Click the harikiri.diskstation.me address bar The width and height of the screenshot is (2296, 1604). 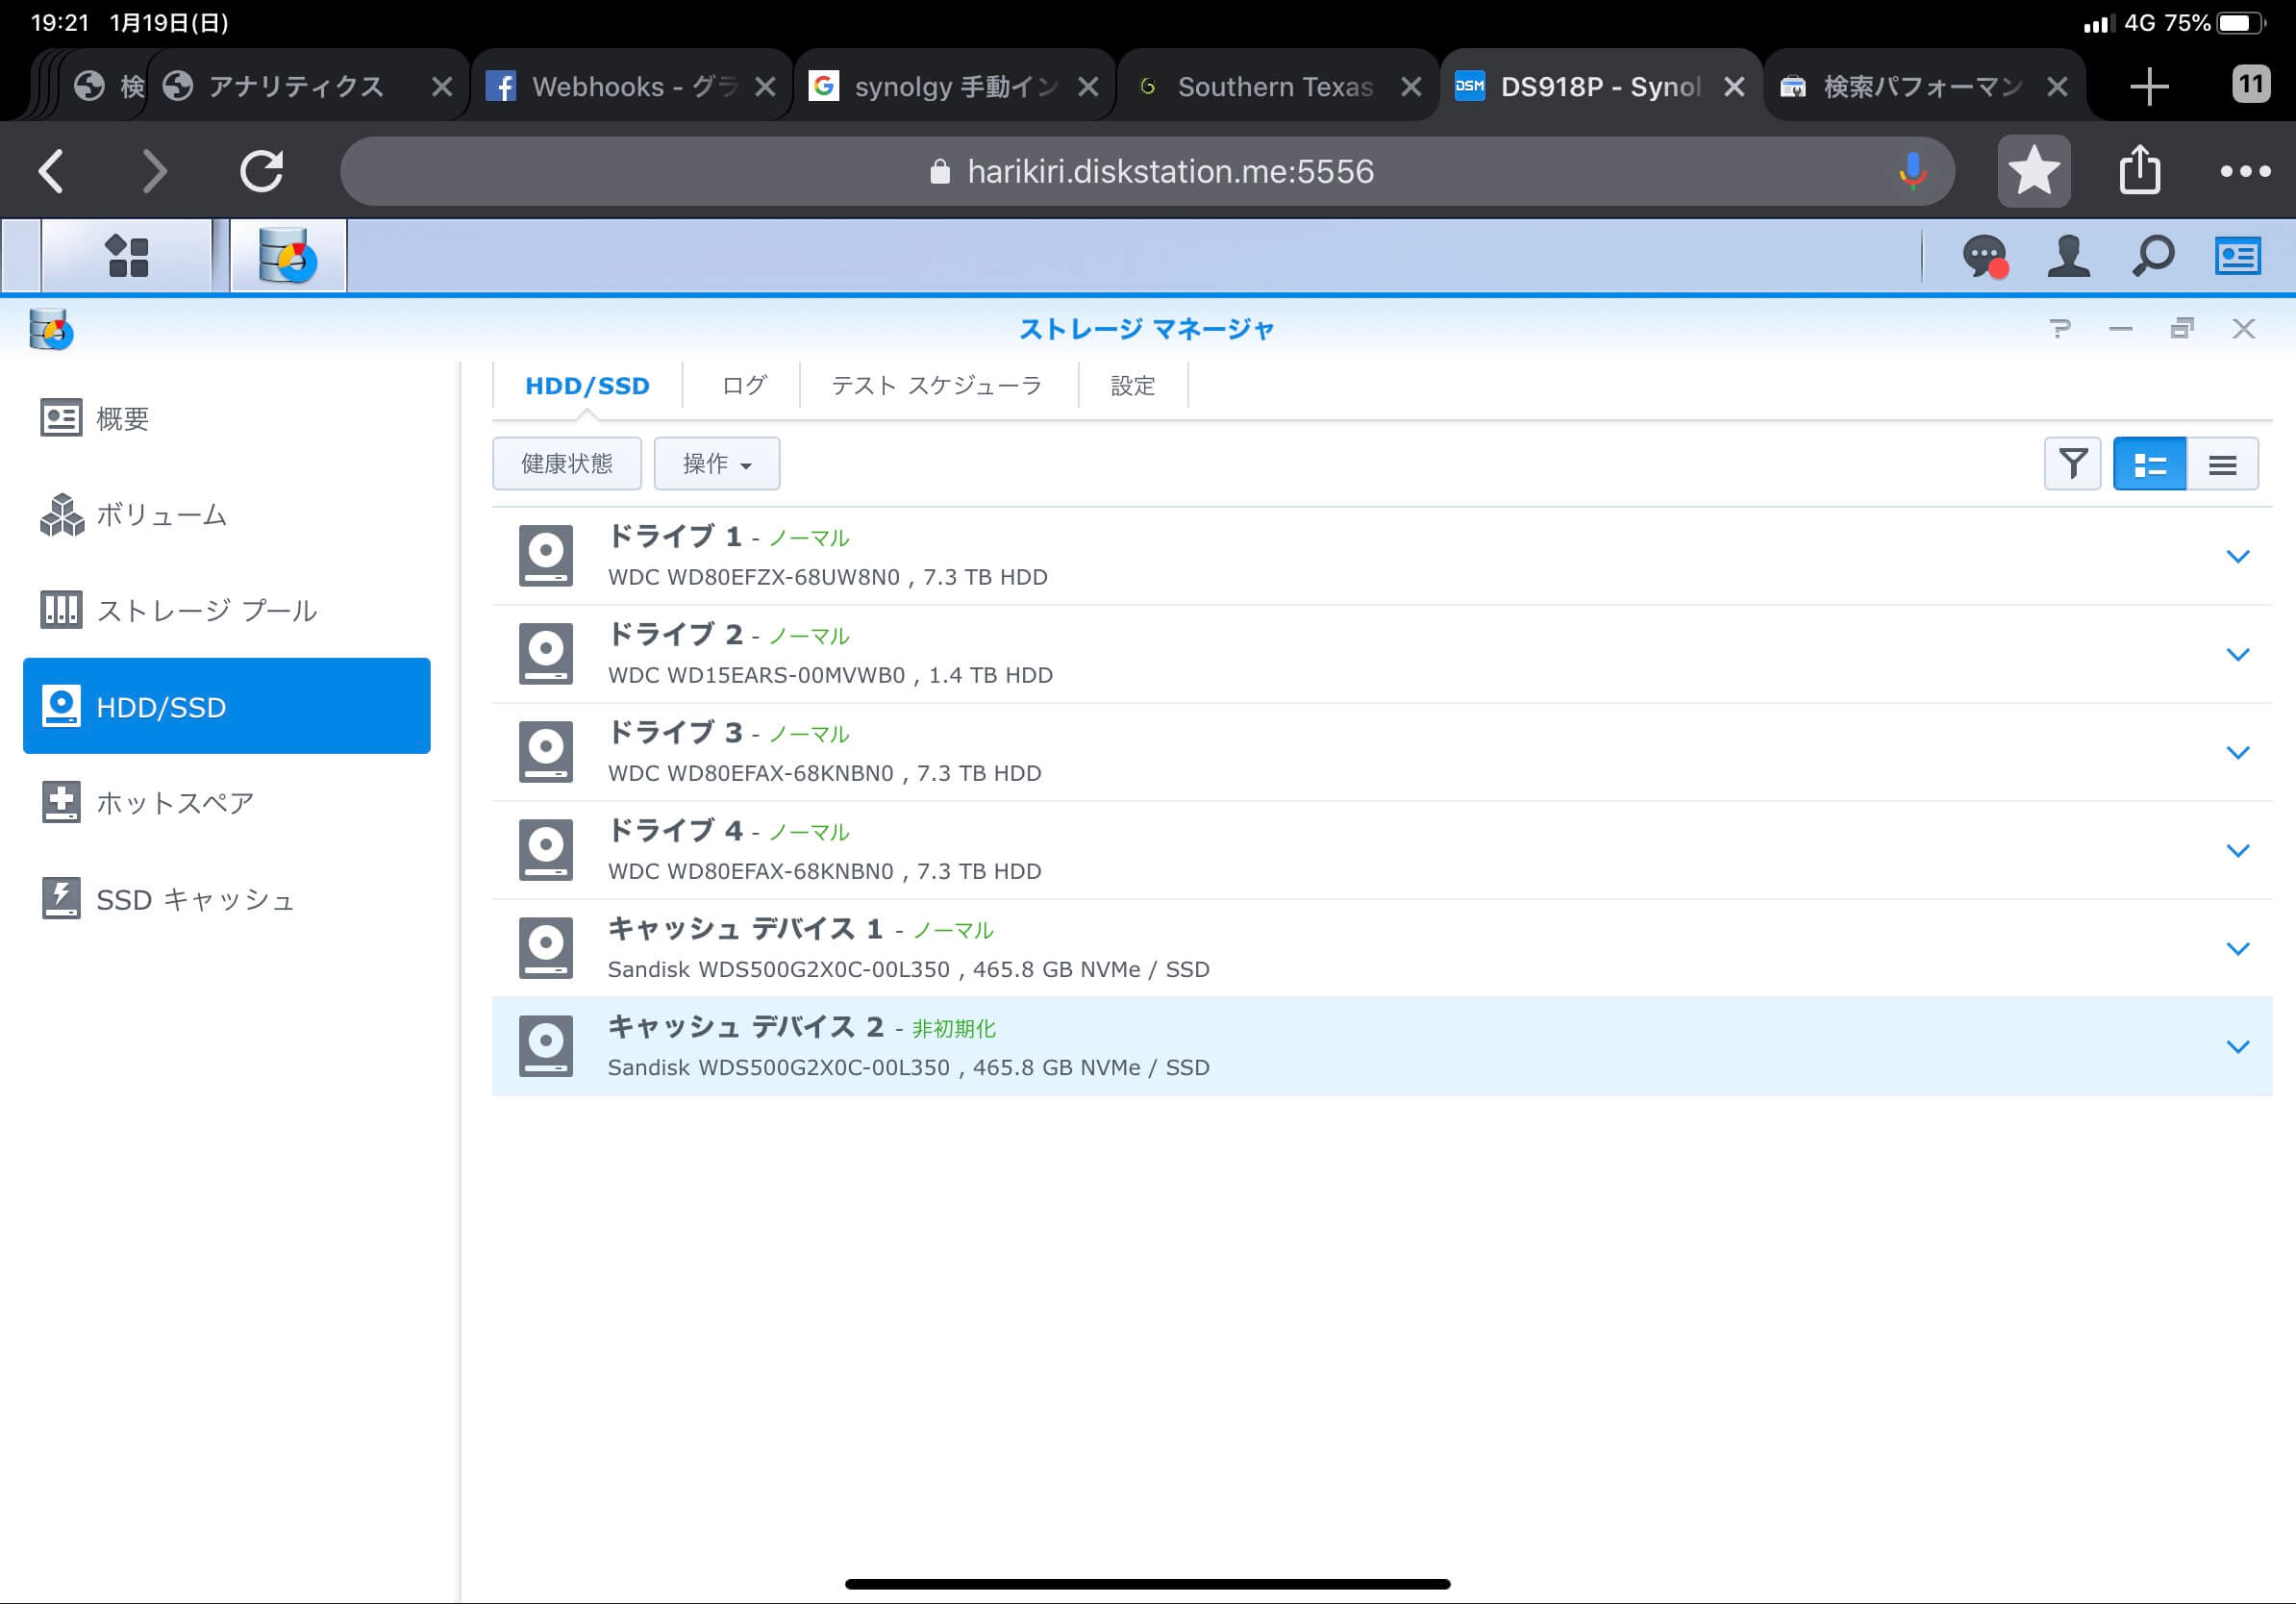pos(1147,171)
